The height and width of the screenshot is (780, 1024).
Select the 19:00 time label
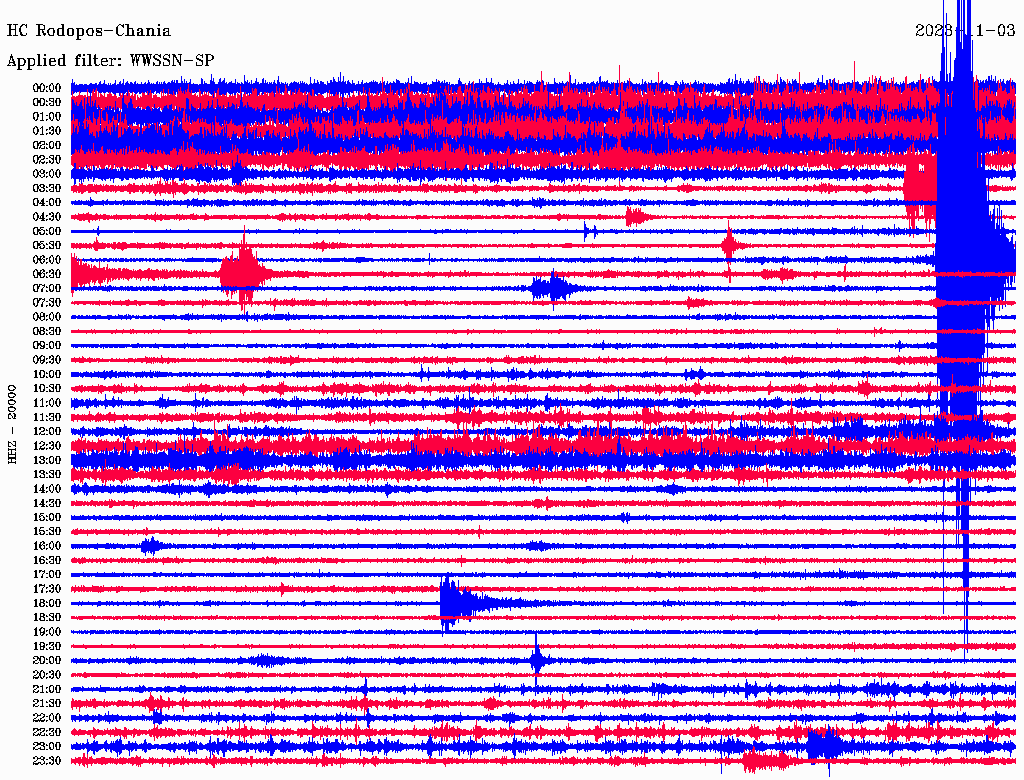coord(46,632)
